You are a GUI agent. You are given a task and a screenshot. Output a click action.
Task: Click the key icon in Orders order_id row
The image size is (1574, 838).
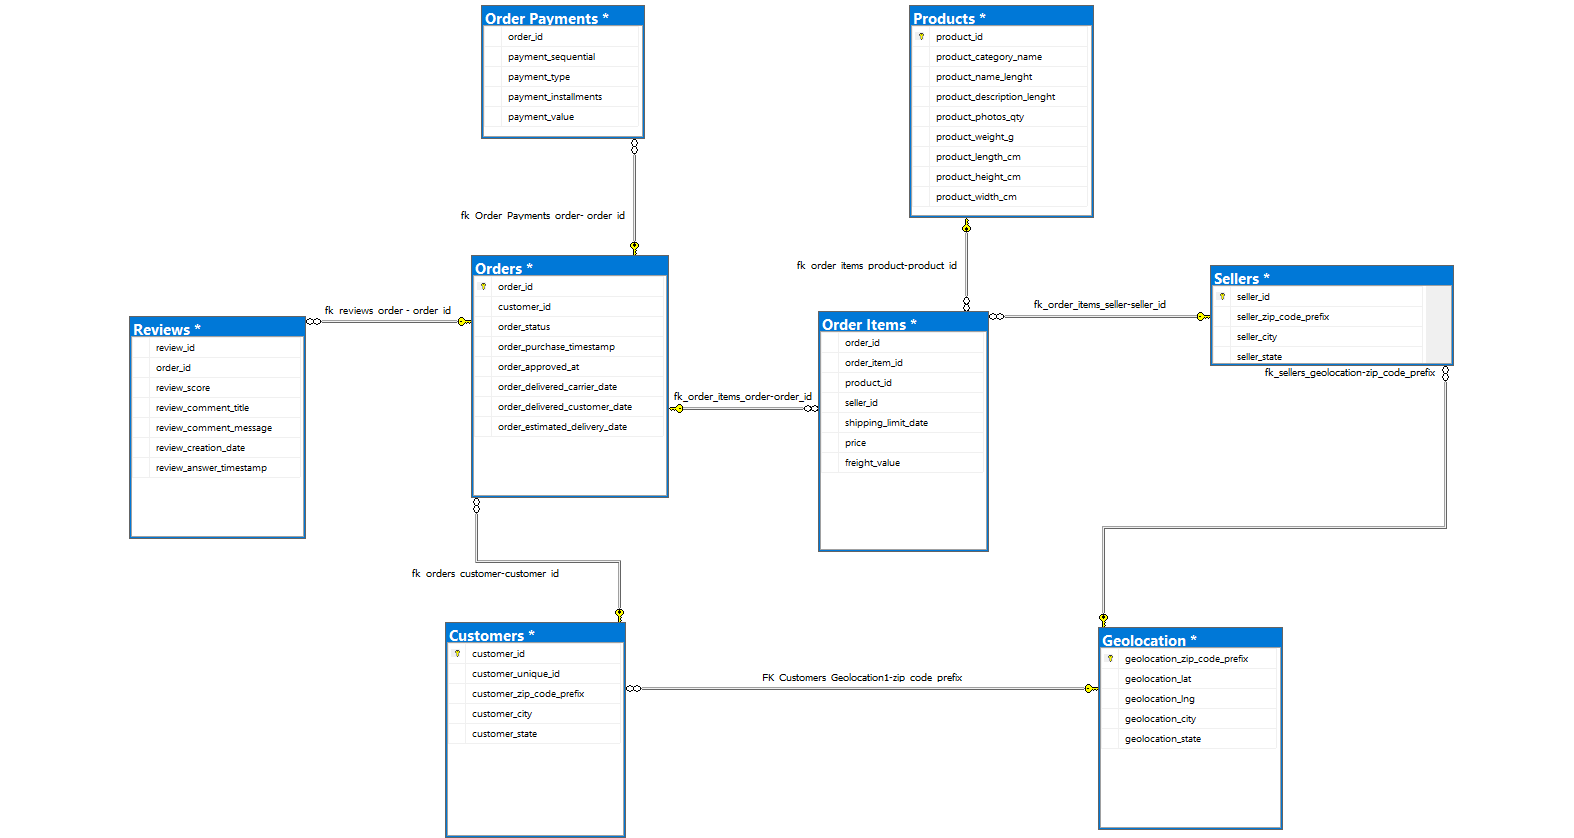(483, 287)
